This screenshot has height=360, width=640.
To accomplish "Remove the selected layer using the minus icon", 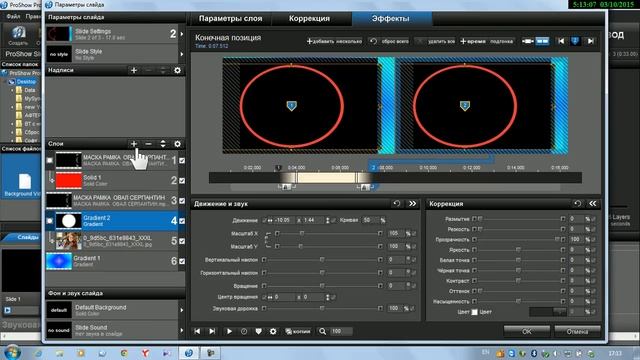I will (148, 144).
